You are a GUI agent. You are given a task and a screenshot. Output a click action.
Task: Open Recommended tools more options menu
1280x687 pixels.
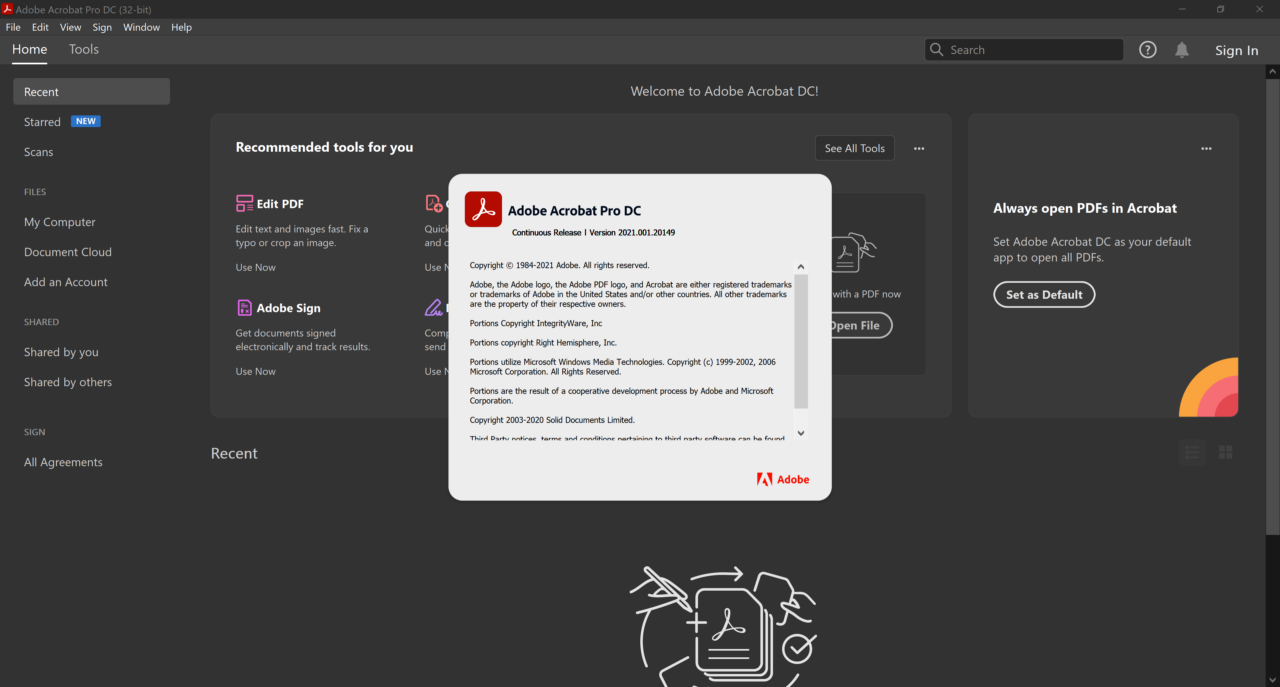919,149
